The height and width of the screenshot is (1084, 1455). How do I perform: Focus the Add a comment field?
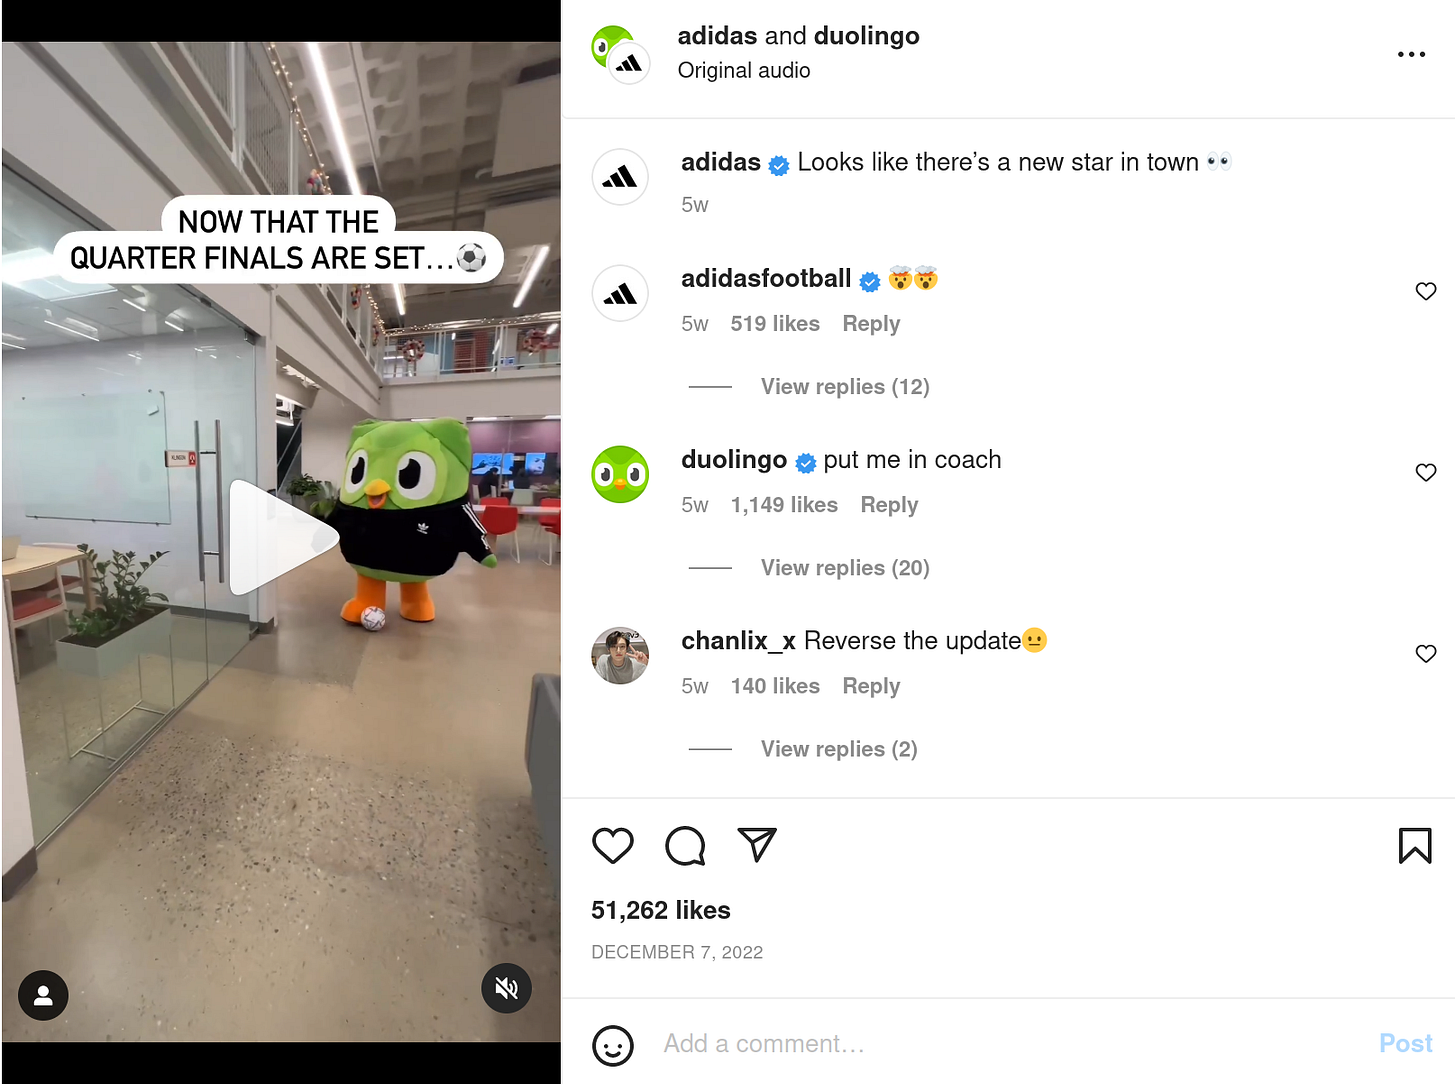tap(1010, 1044)
